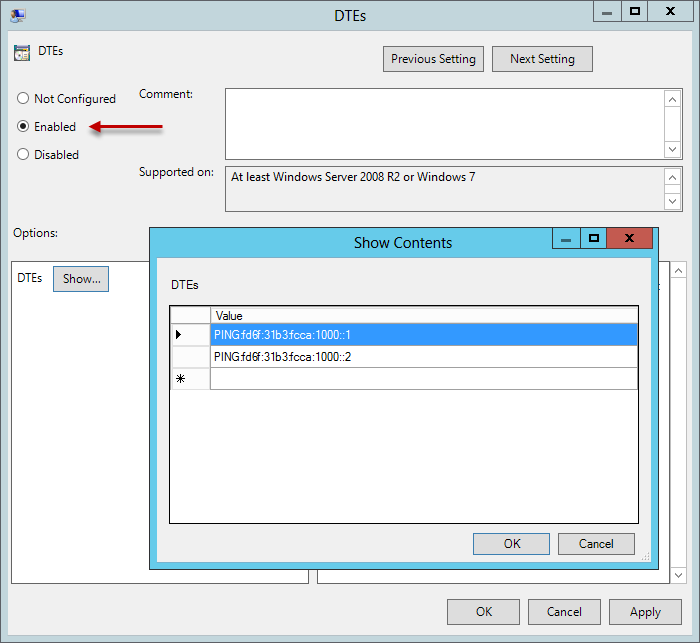Go to Previous Setting

pyautogui.click(x=433, y=59)
